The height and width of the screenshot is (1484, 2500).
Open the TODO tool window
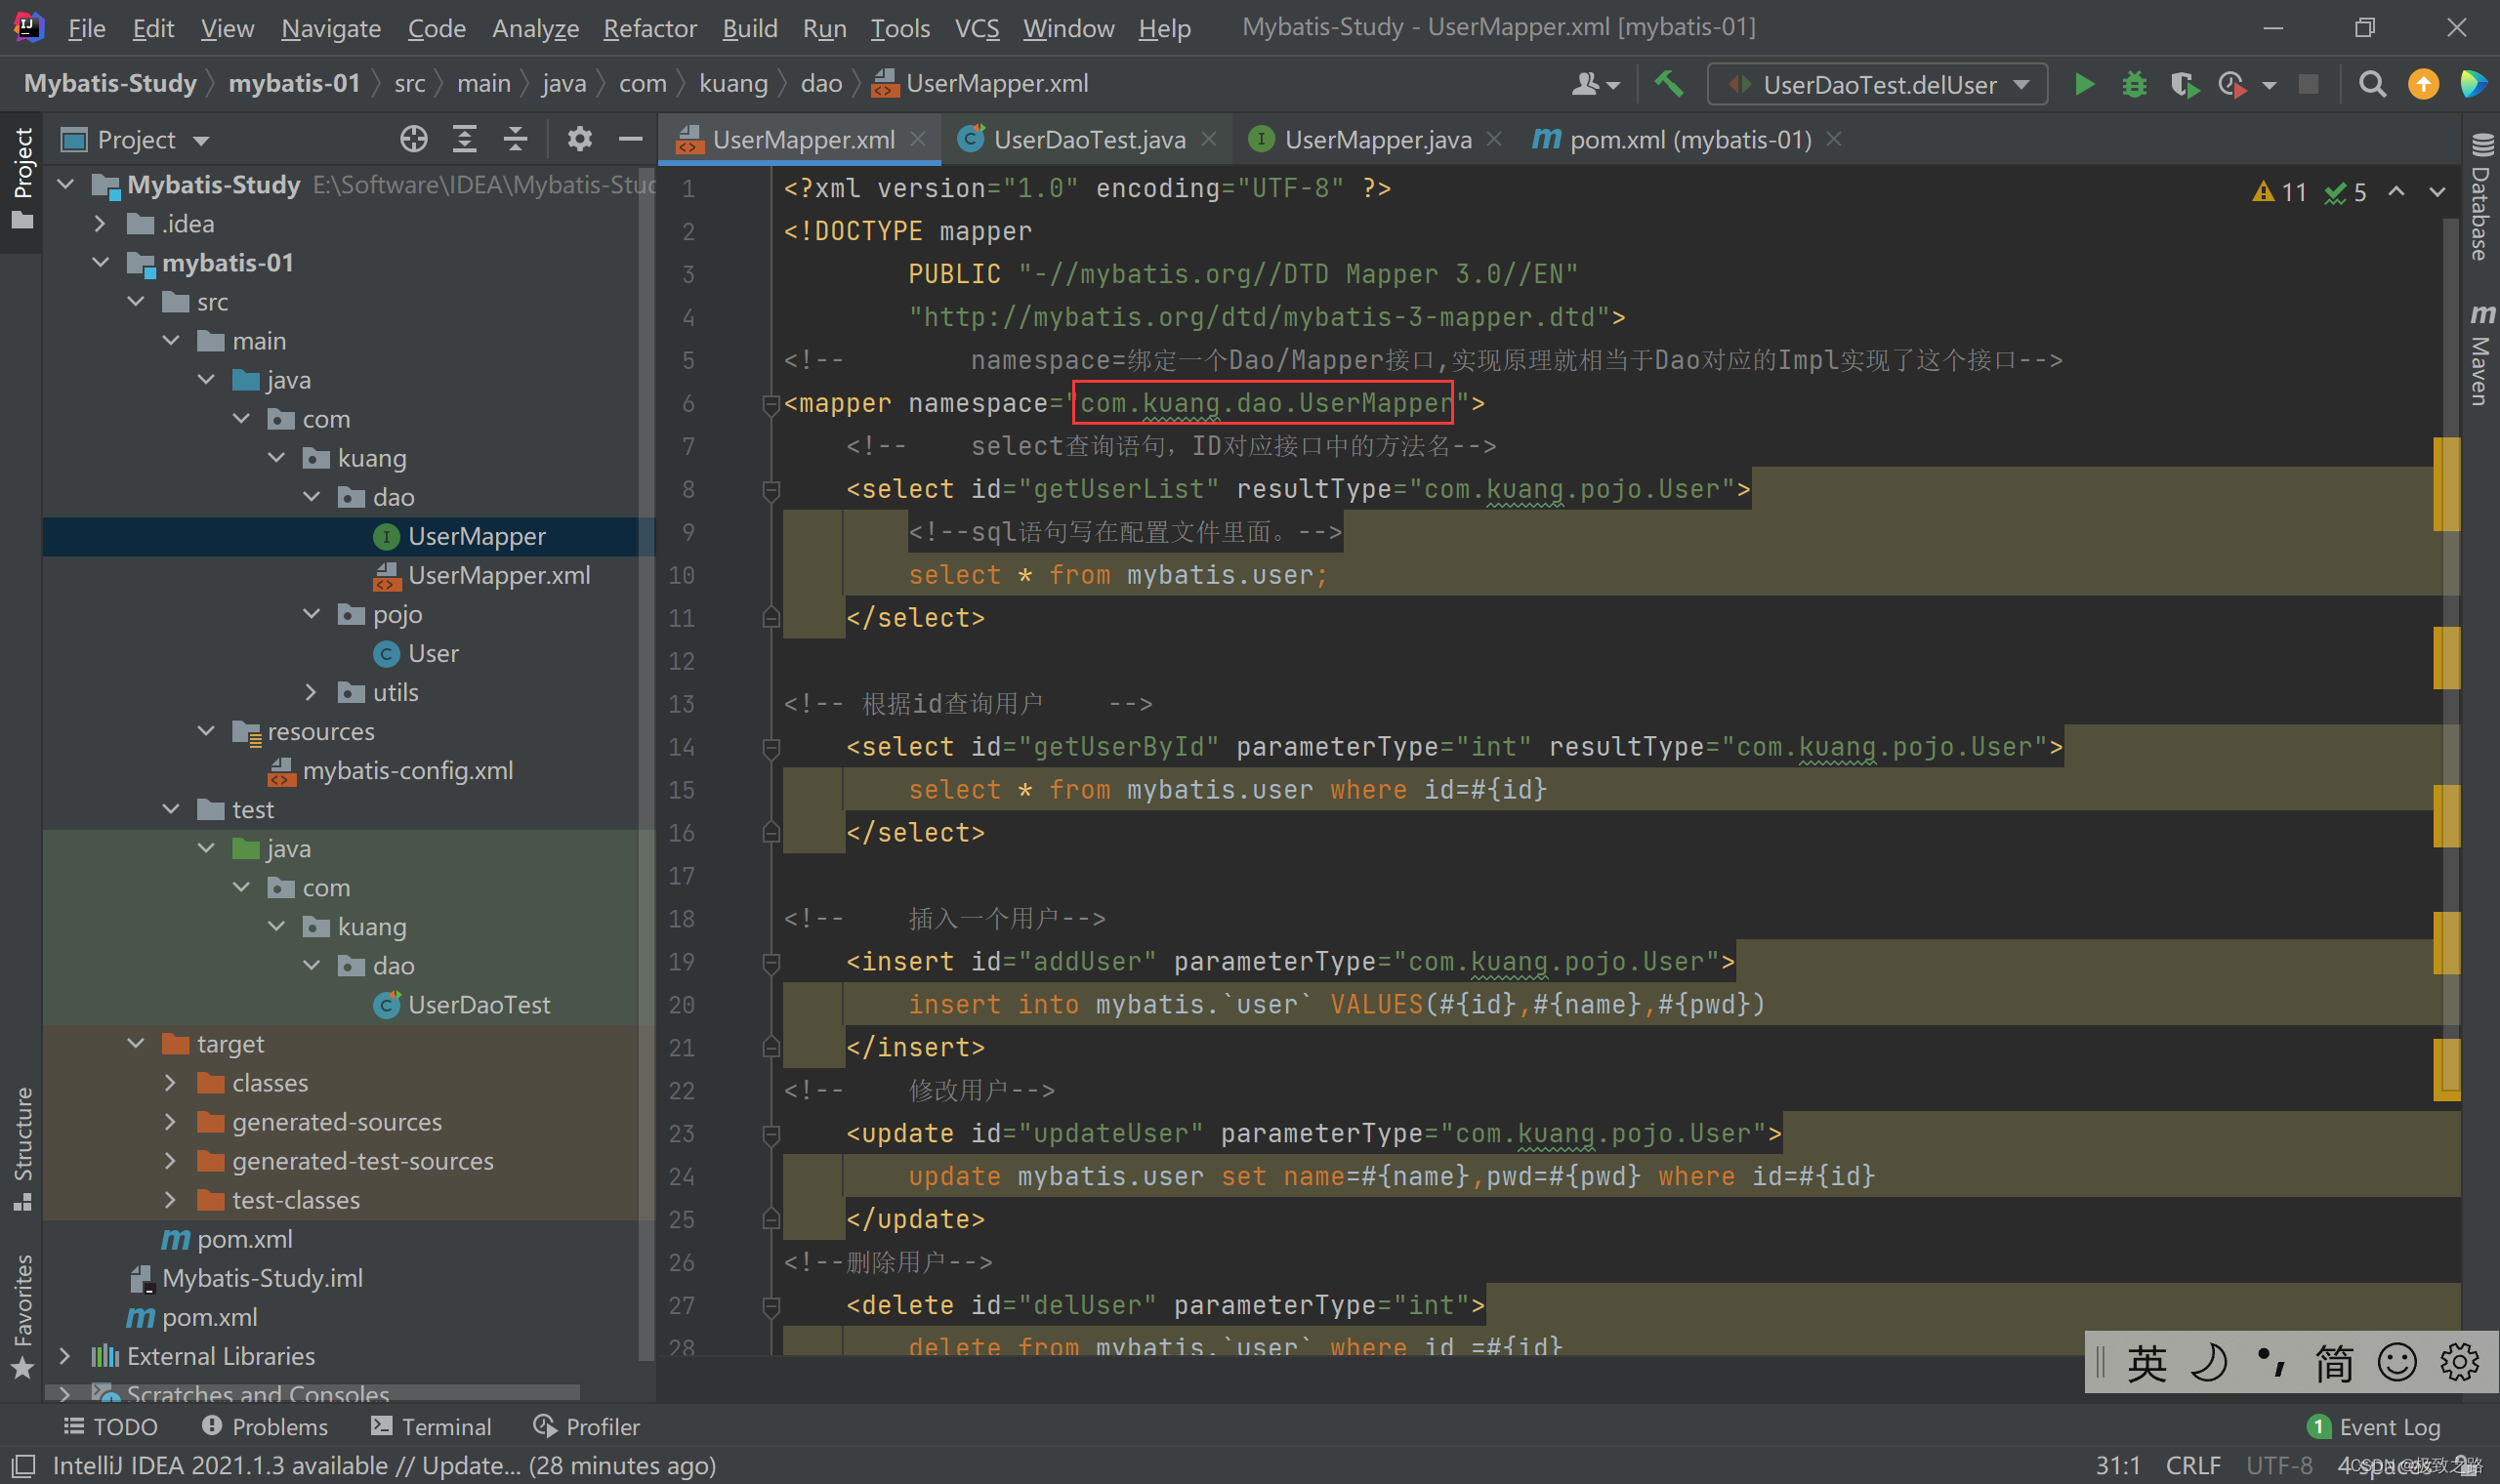pyautogui.click(x=110, y=1427)
